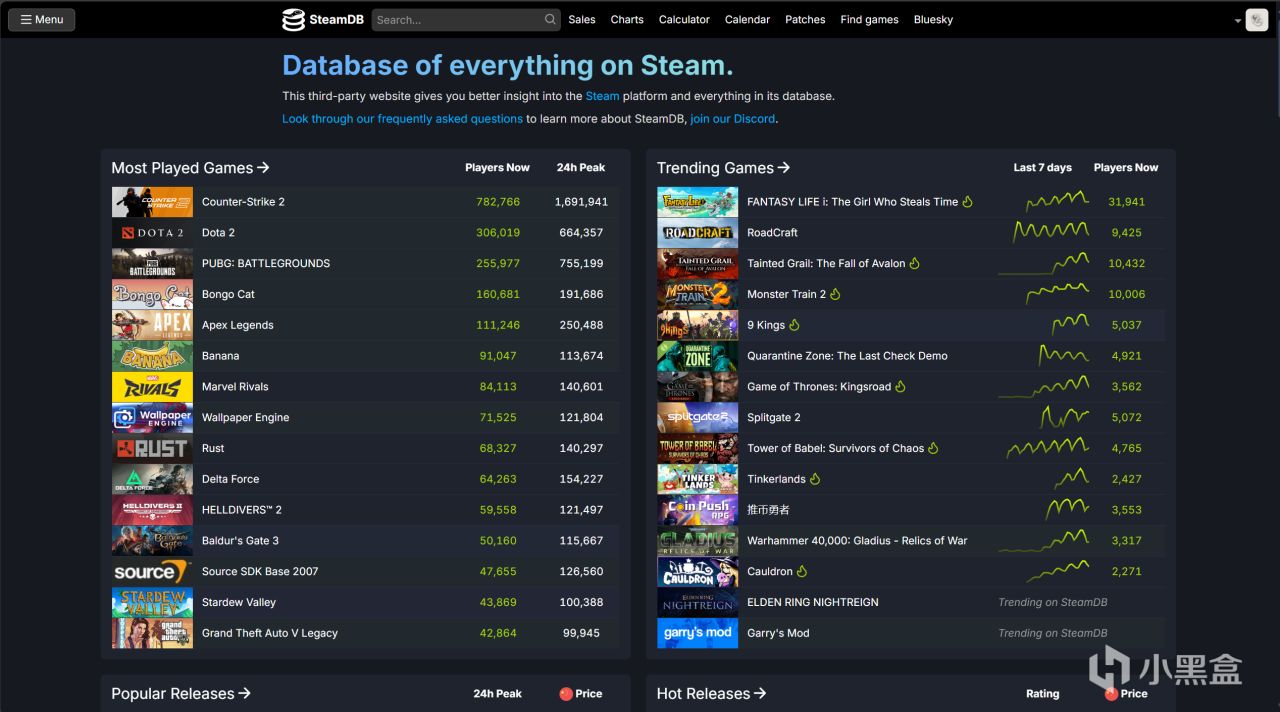Open the 推币勇者 game title
The width and height of the screenshot is (1280, 712).
tap(768, 510)
